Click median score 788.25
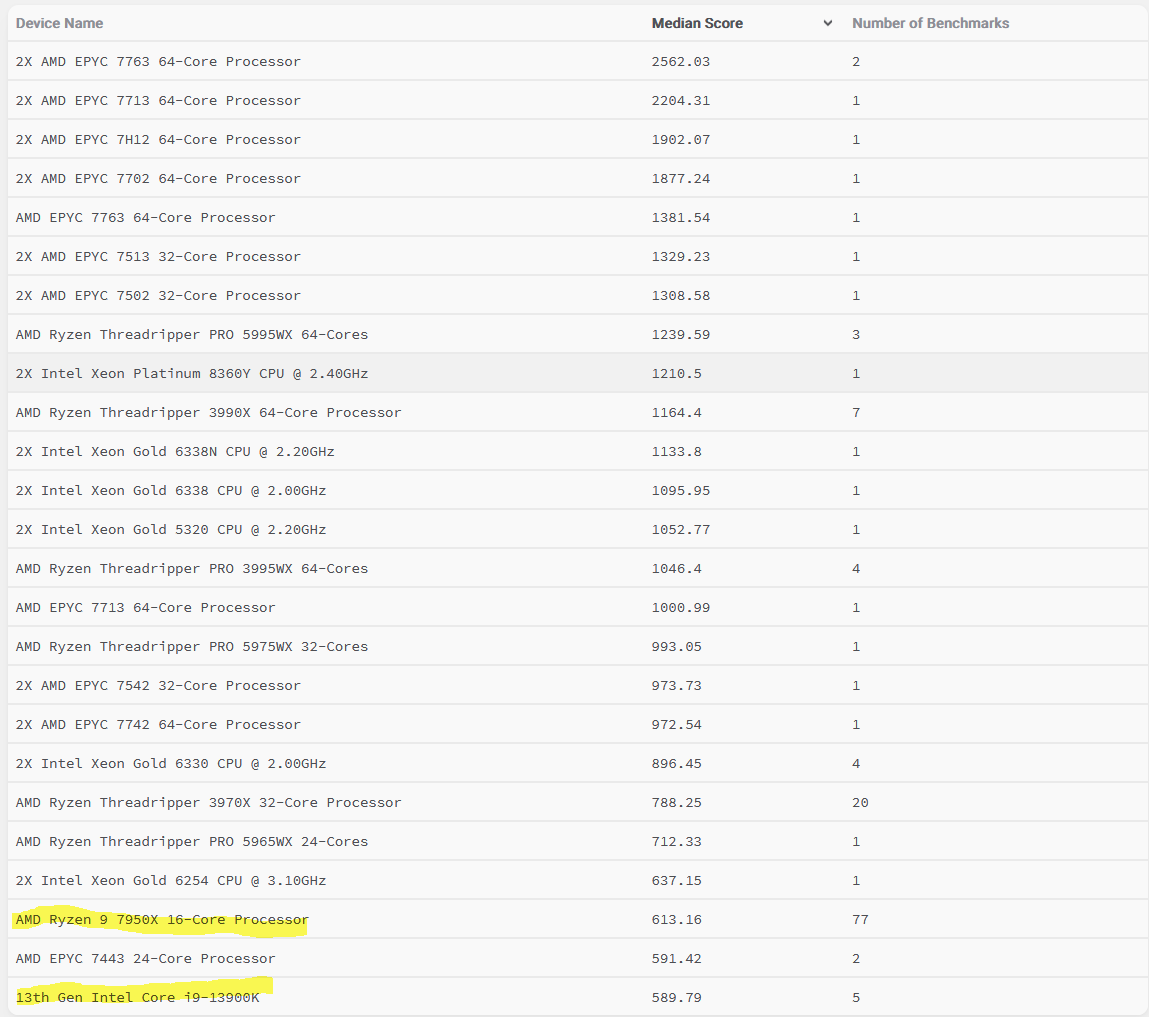 [x=676, y=803]
